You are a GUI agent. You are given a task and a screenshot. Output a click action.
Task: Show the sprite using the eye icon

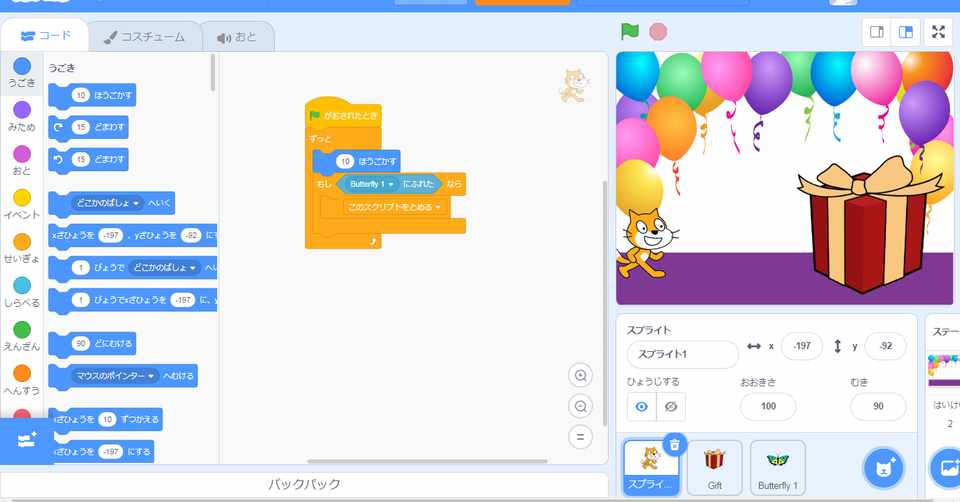pyautogui.click(x=641, y=406)
